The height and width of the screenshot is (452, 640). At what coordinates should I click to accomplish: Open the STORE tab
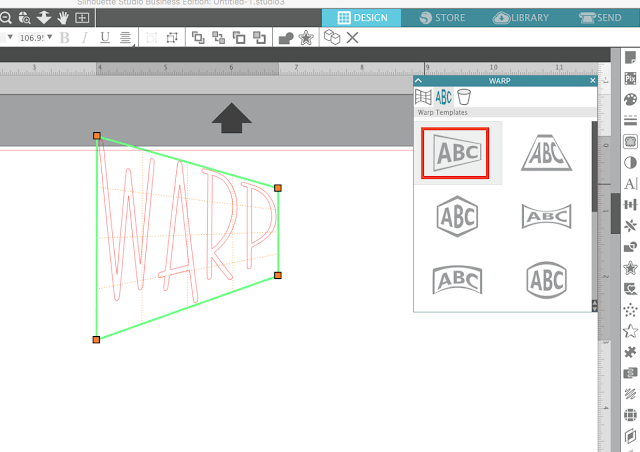[x=442, y=18]
